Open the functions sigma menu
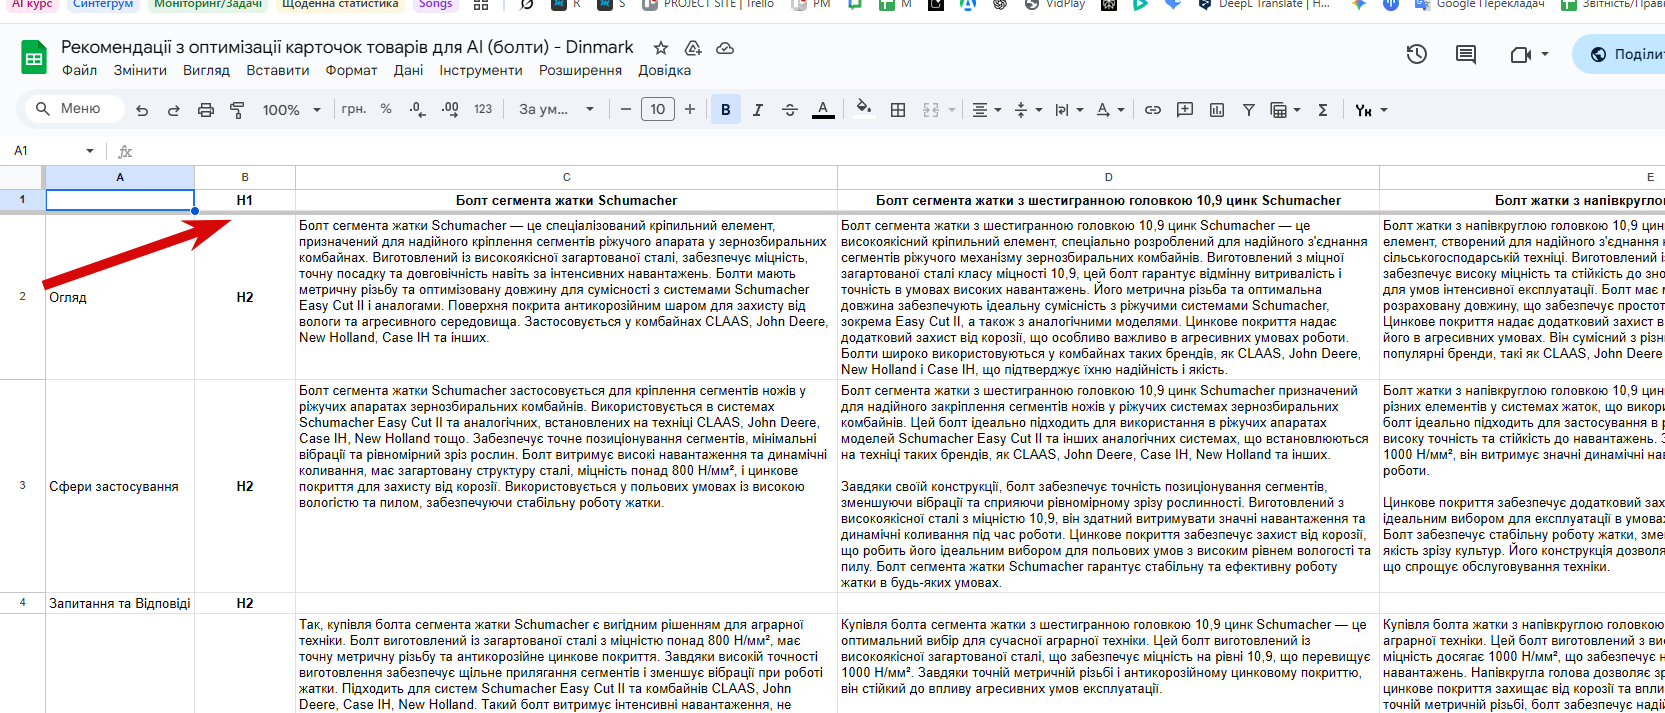1665x713 pixels. click(x=1323, y=110)
